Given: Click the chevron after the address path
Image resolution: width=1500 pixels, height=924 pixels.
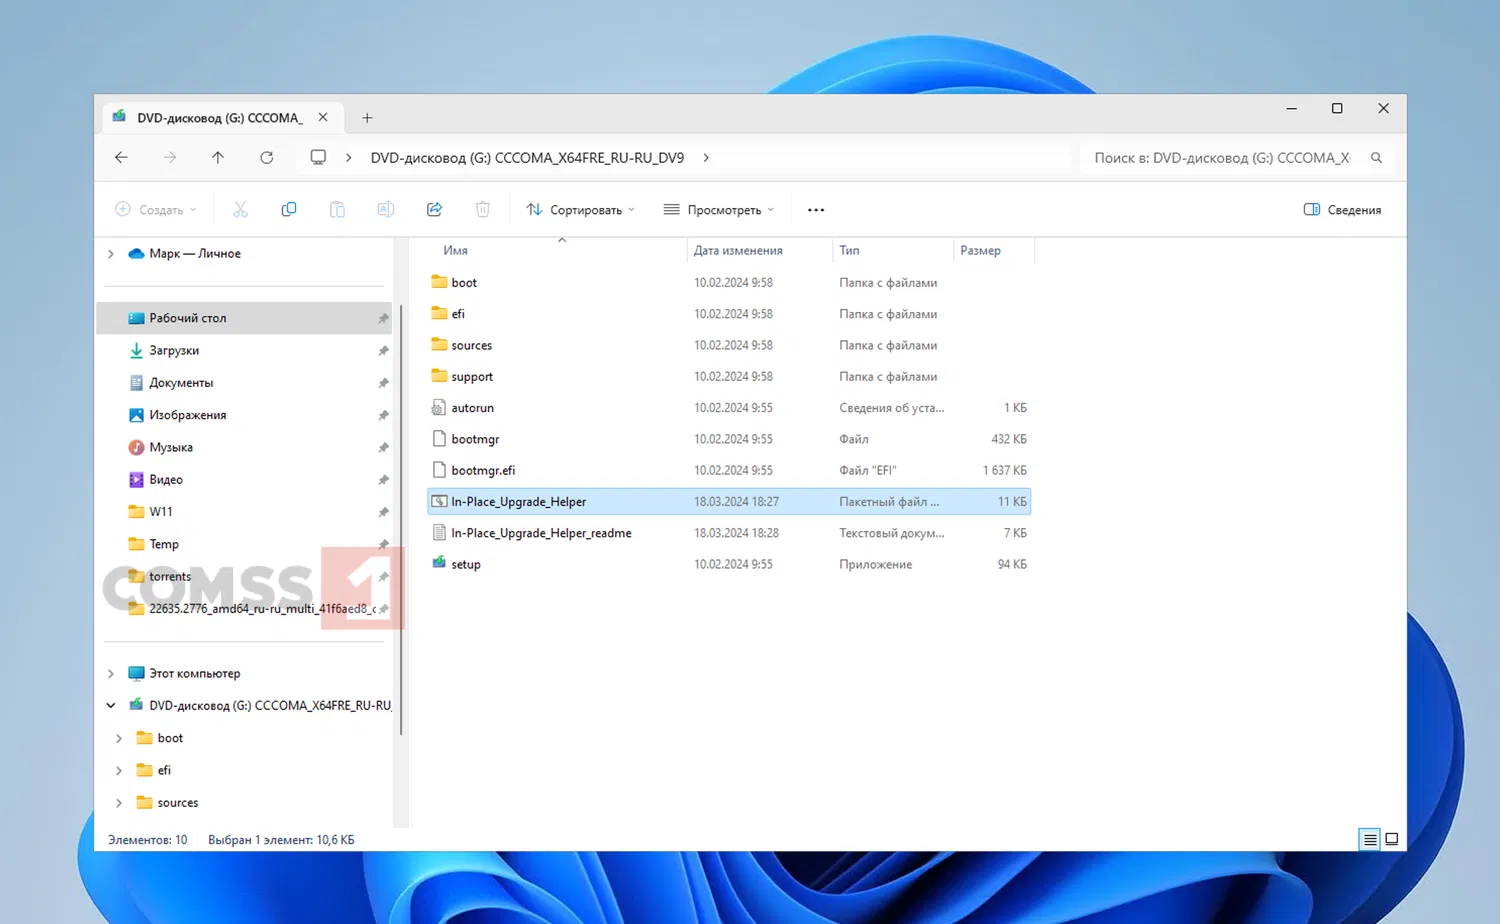Looking at the screenshot, I should [706, 158].
